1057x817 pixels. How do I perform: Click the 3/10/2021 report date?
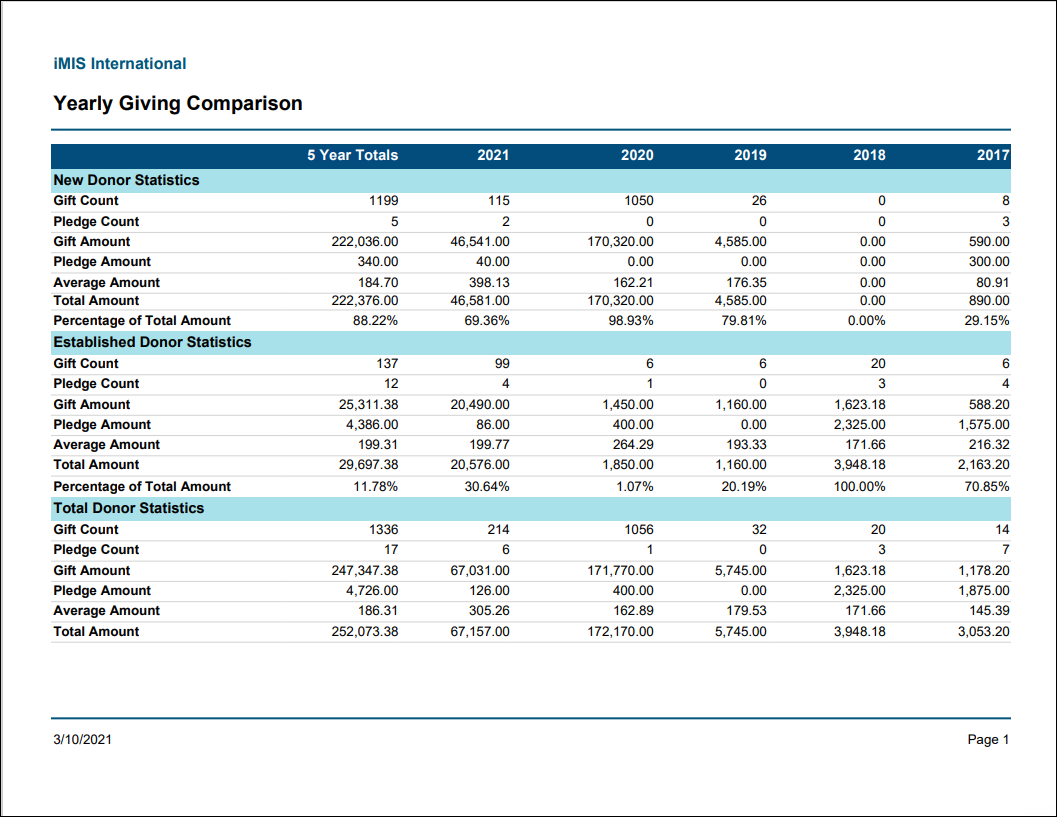(x=82, y=739)
